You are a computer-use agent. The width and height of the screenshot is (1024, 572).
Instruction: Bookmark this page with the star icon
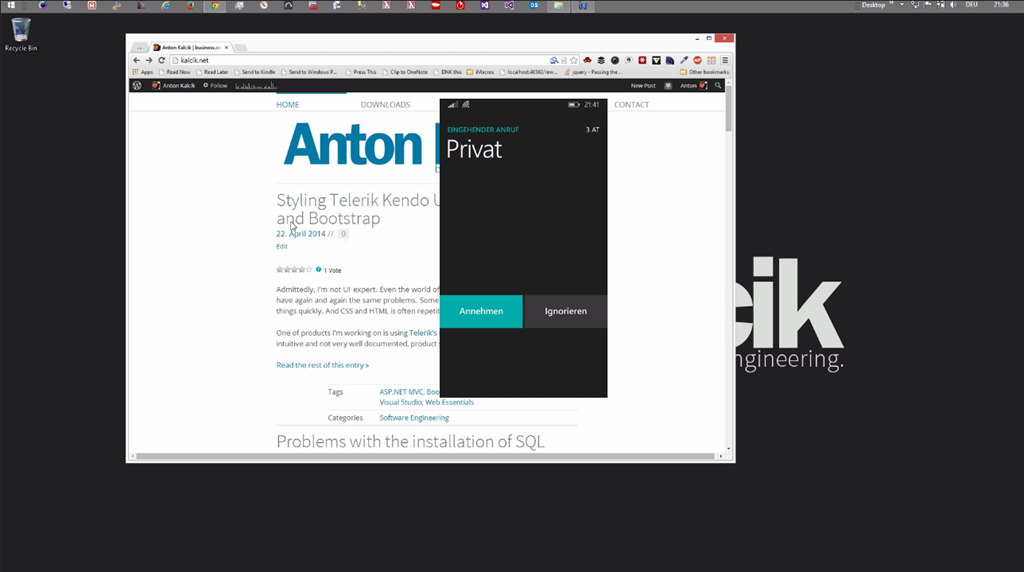(x=570, y=60)
